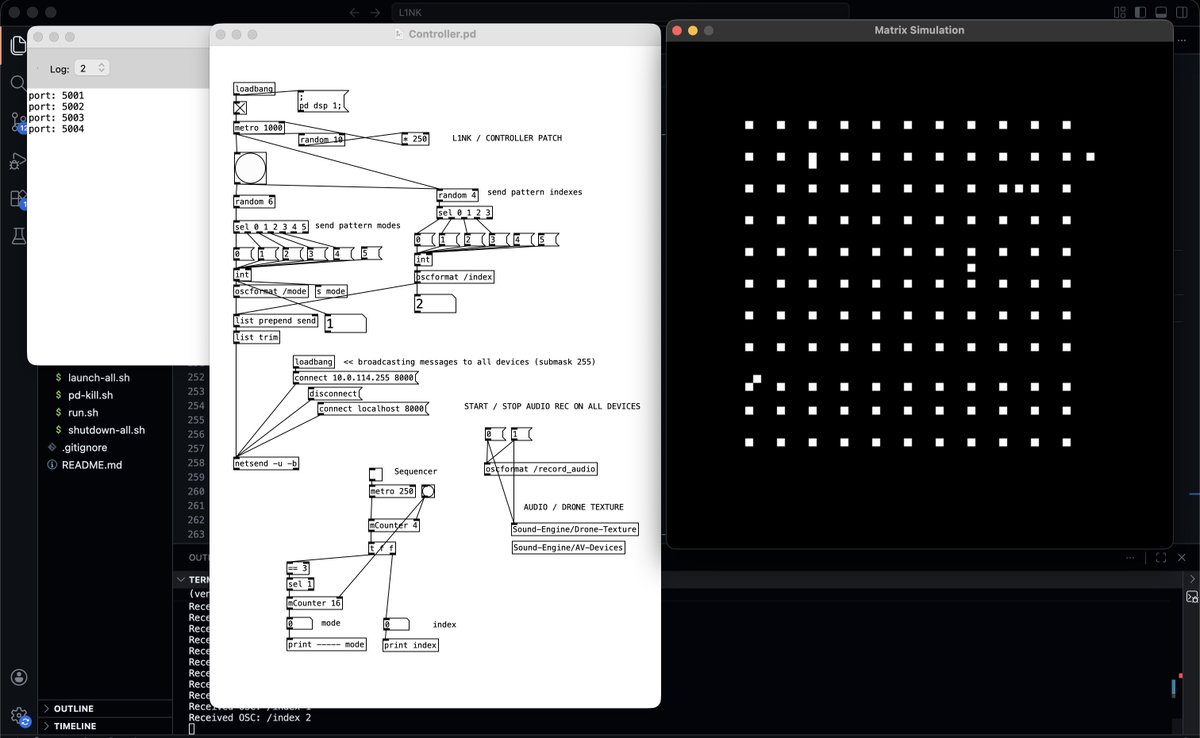Click message box 0 above oscformat /record_audio
Viewport: 1200px width, 738px height.
[494, 434]
